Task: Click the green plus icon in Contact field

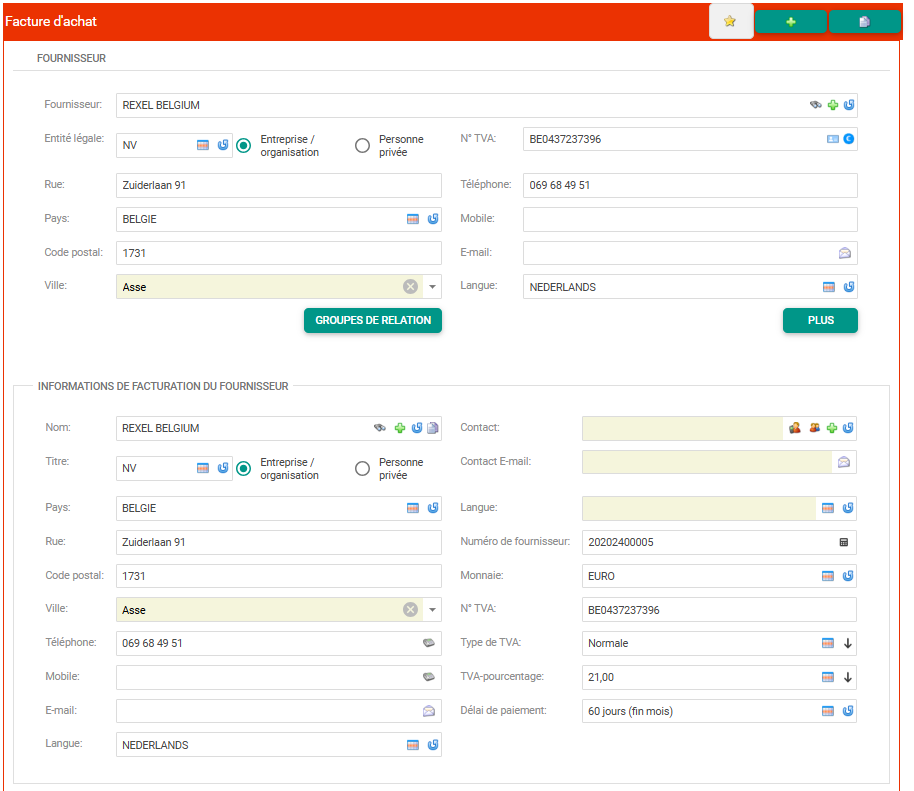Action: 832,428
